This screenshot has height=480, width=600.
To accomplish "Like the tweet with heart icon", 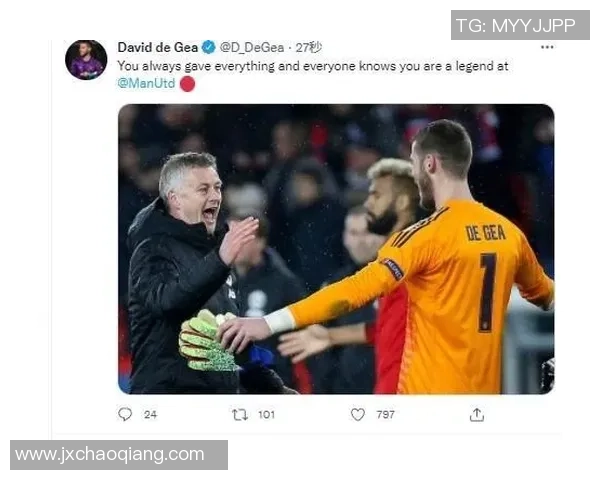I will coord(358,415).
